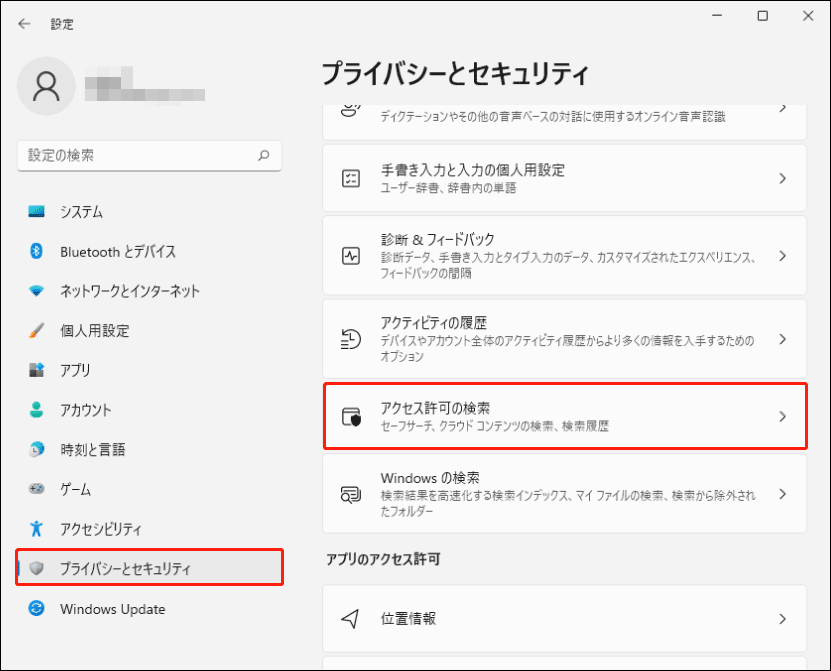Screen dimensions: 831x671
Task: Expand the Windows の検索 chevron
Action: [x=782, y=494]
